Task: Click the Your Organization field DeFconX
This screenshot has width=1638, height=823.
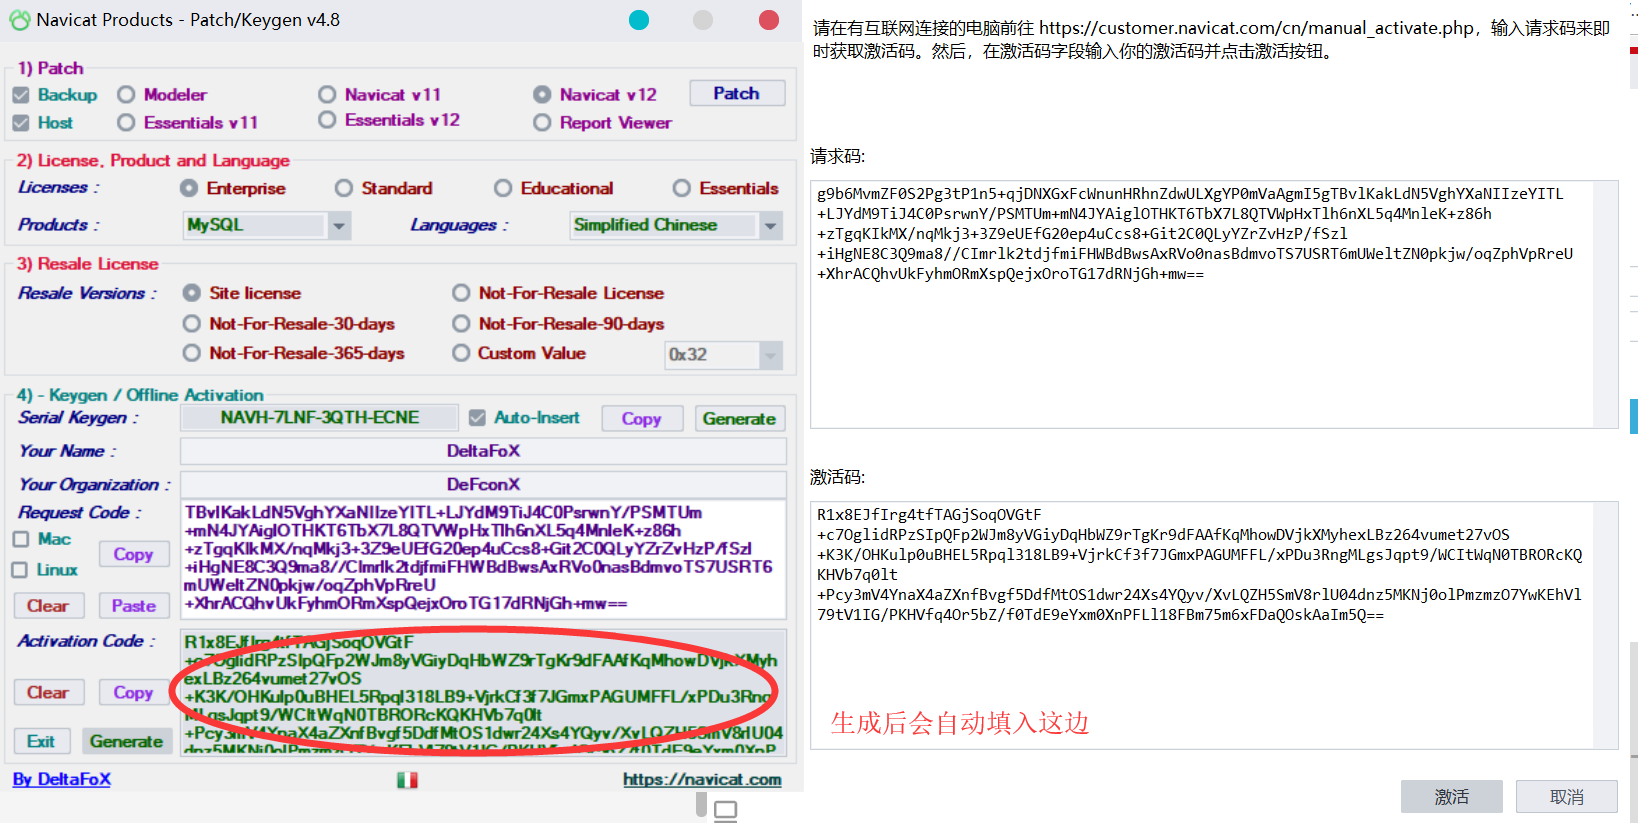Action: point(483,484)
